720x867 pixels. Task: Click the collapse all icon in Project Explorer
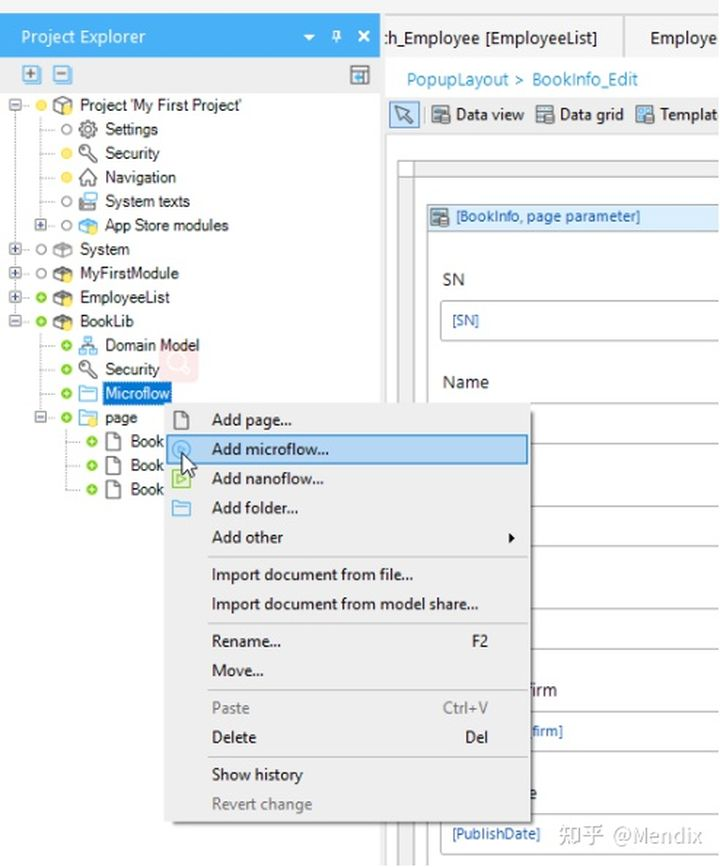[x=62, y=74]
